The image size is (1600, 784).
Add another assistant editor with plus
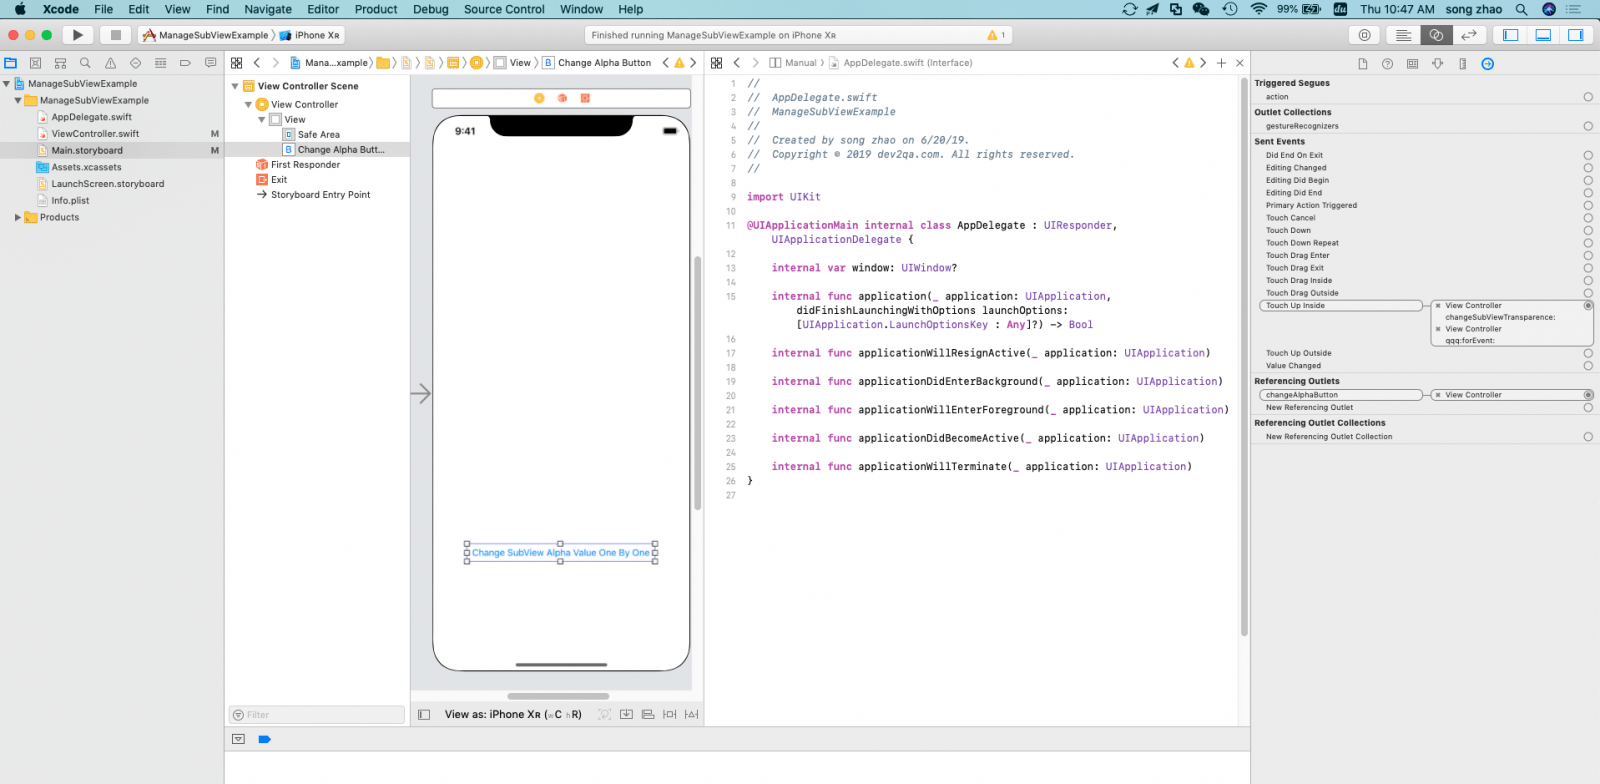pos(1221,63)
